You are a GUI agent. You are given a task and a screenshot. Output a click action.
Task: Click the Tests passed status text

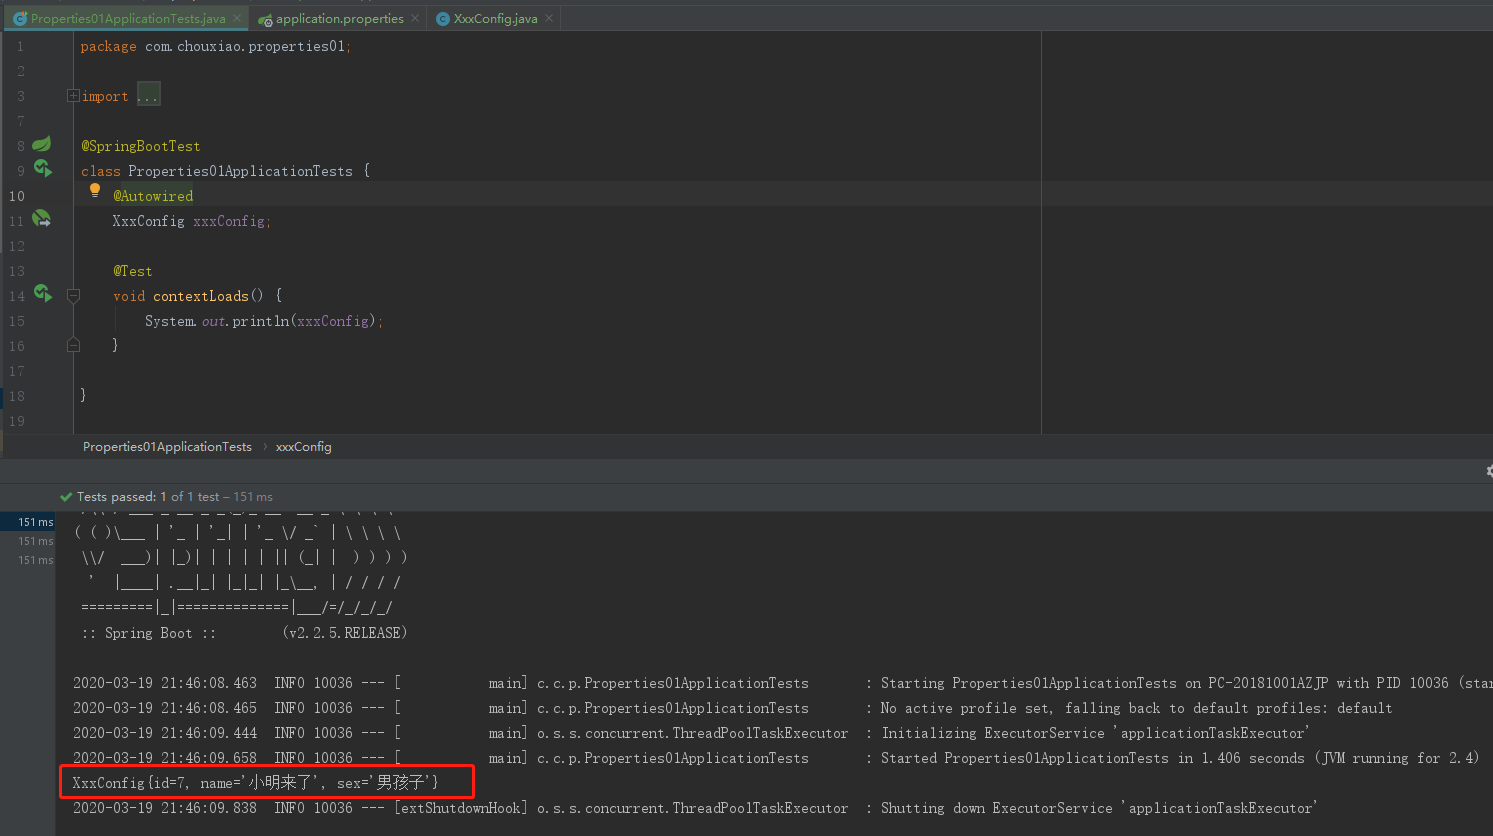coord(174,497)
